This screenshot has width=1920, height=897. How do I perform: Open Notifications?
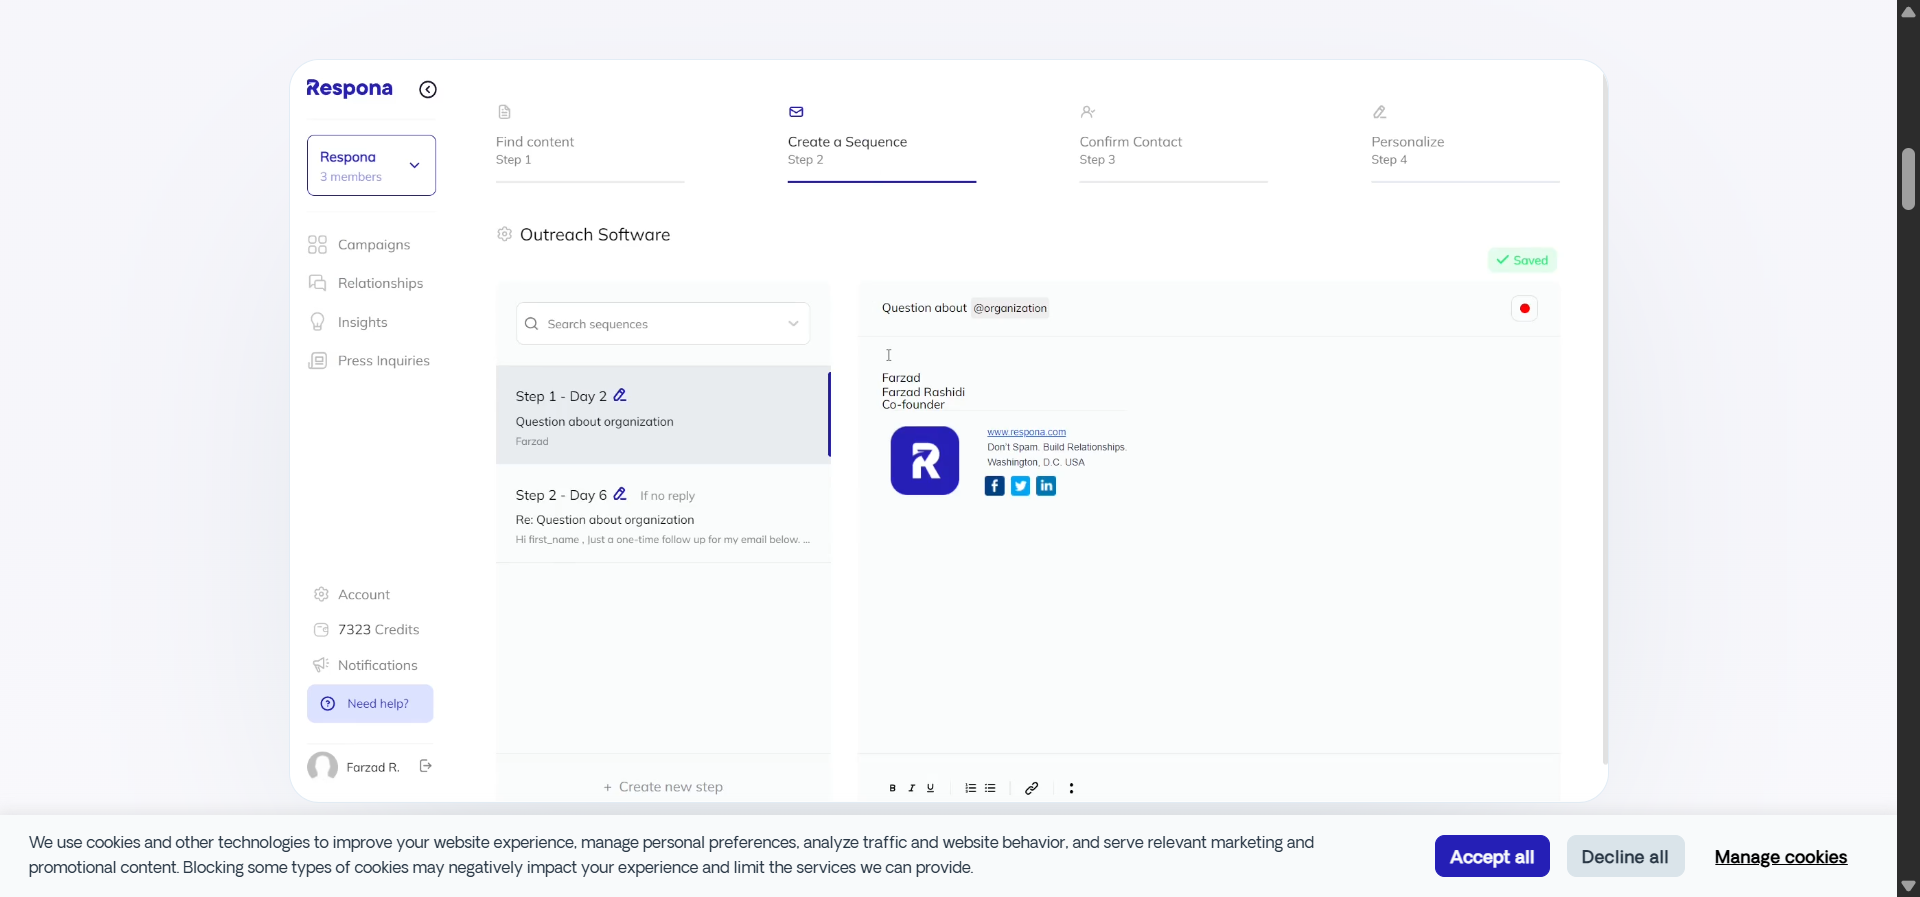pyautogui.click(x=377, y=666)
